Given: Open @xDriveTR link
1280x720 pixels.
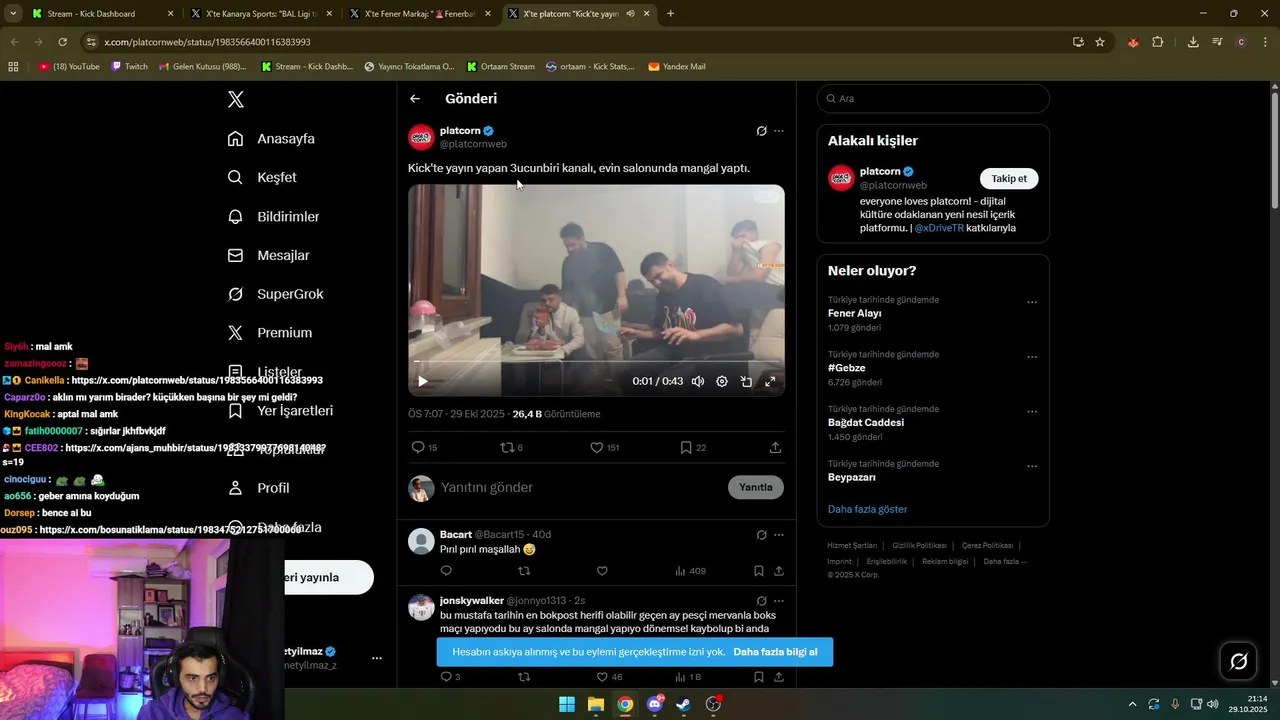Looking at the screenshot, I should tap(938, 228).
